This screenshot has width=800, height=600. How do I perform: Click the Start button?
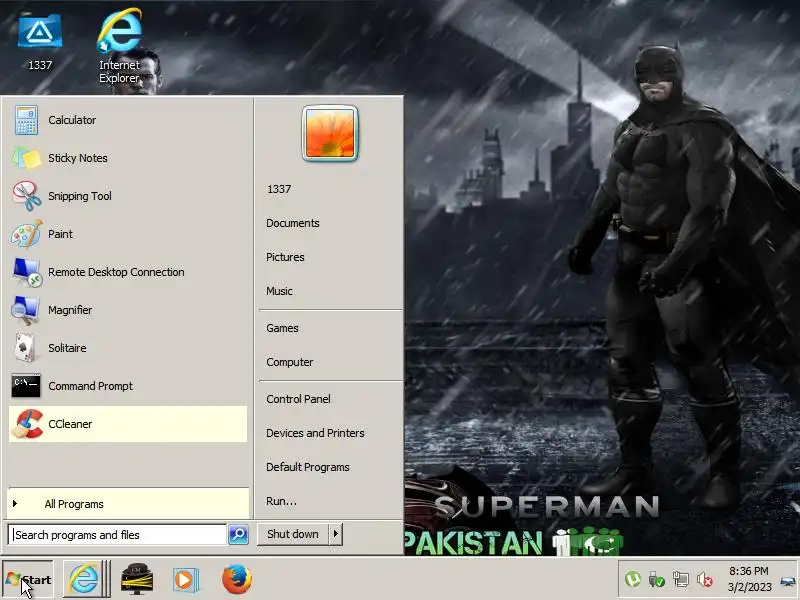click(x=28, y=580)
